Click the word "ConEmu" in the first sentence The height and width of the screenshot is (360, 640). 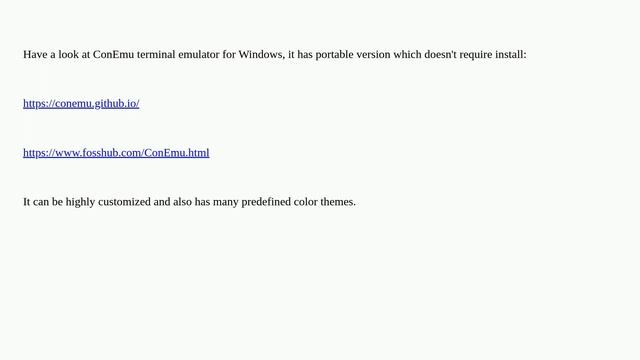(113, 54)
